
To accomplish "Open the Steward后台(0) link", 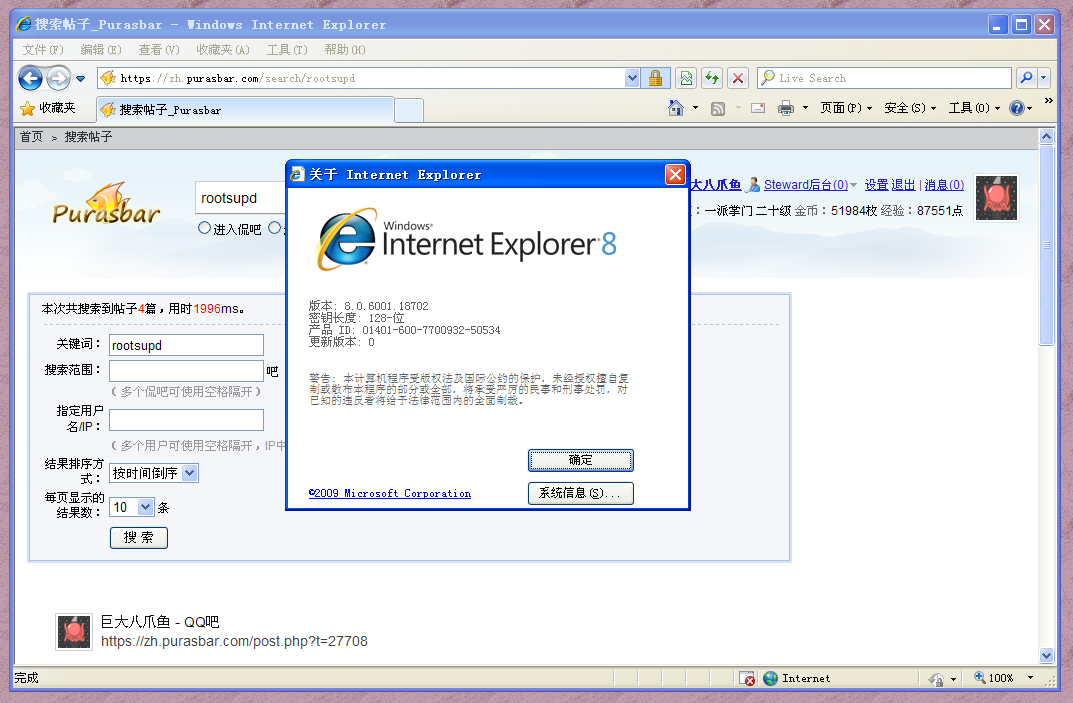I will (x=805, y=185).
